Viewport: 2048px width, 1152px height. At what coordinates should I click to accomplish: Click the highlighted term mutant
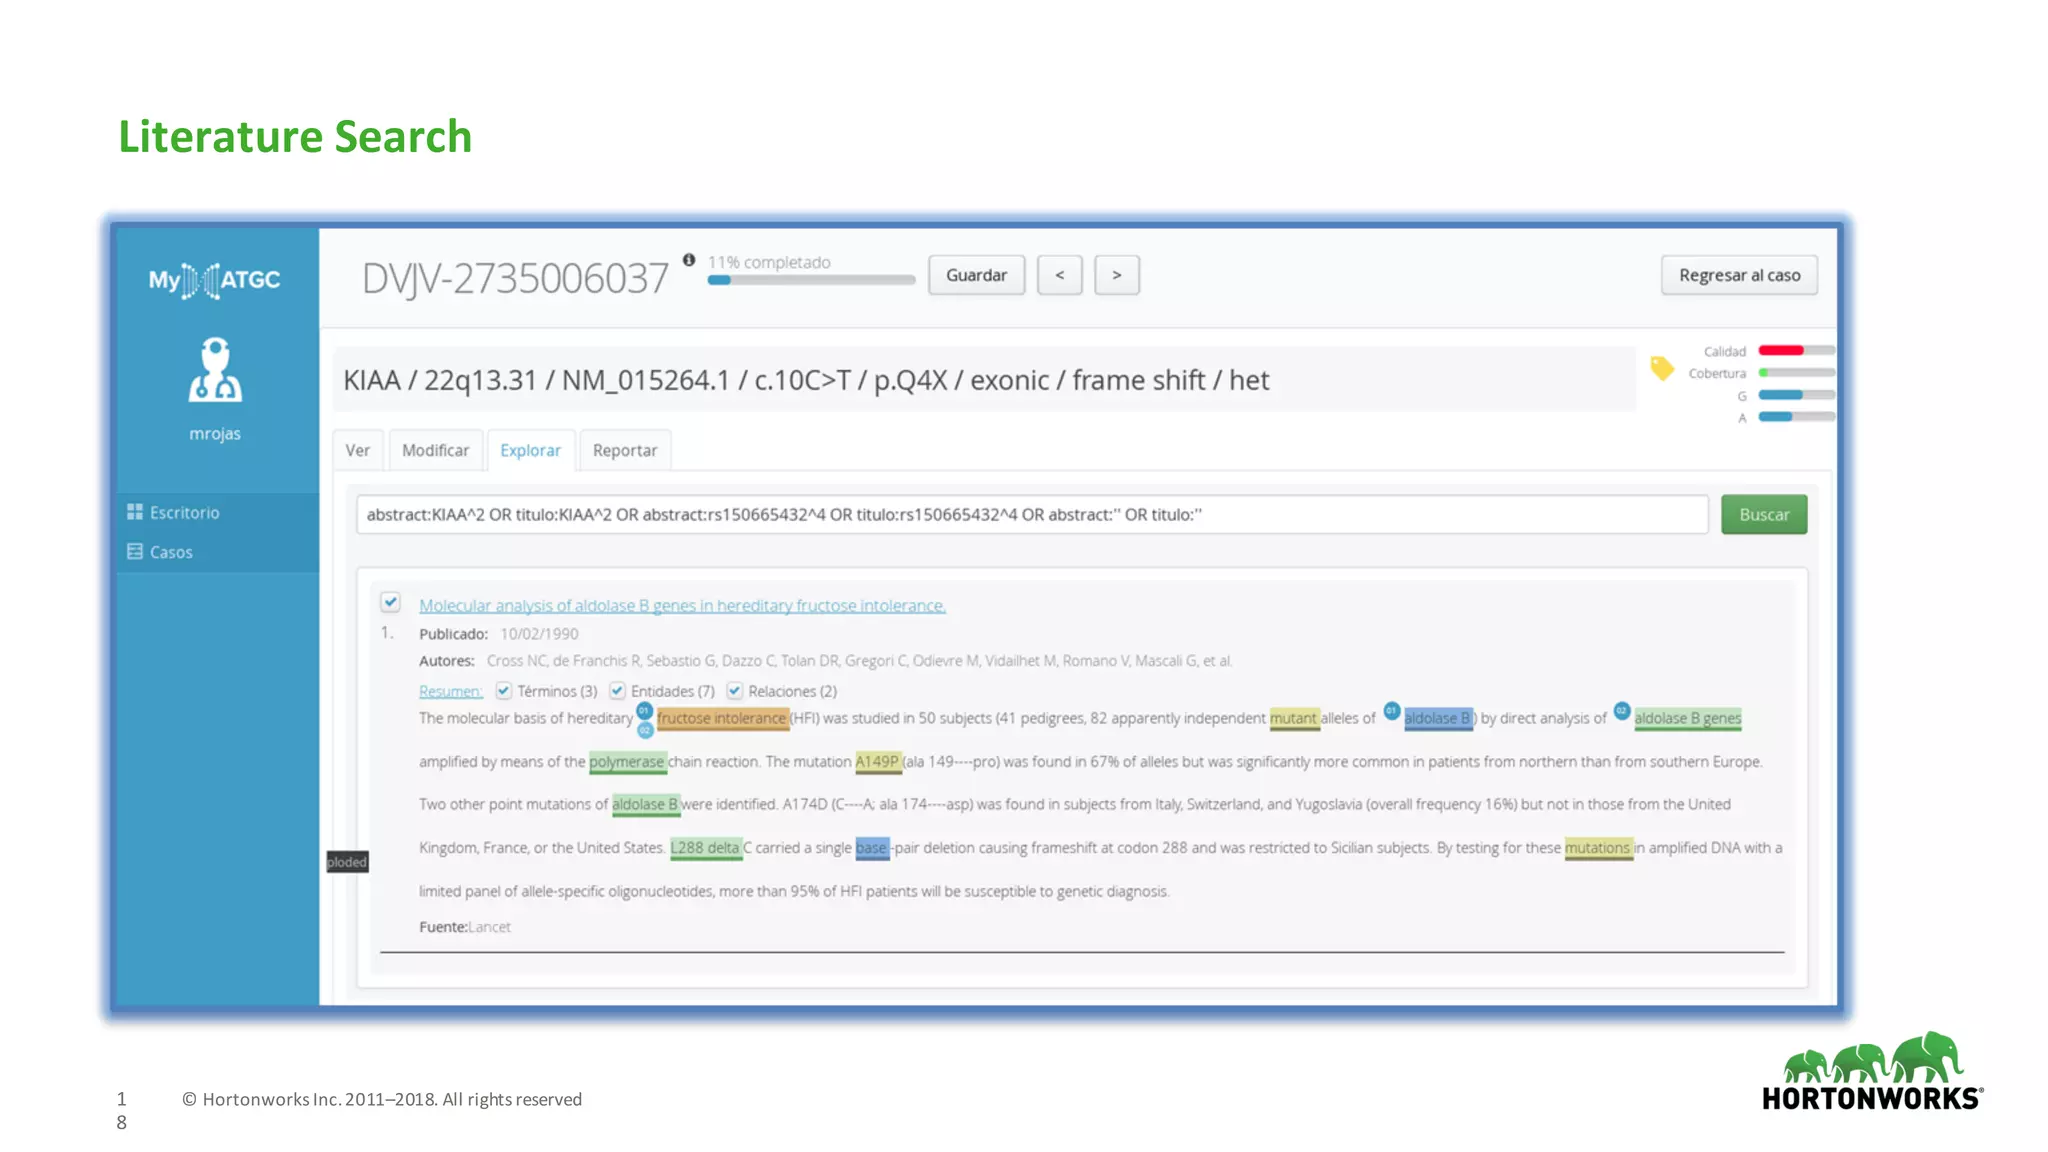(1294, 719)
